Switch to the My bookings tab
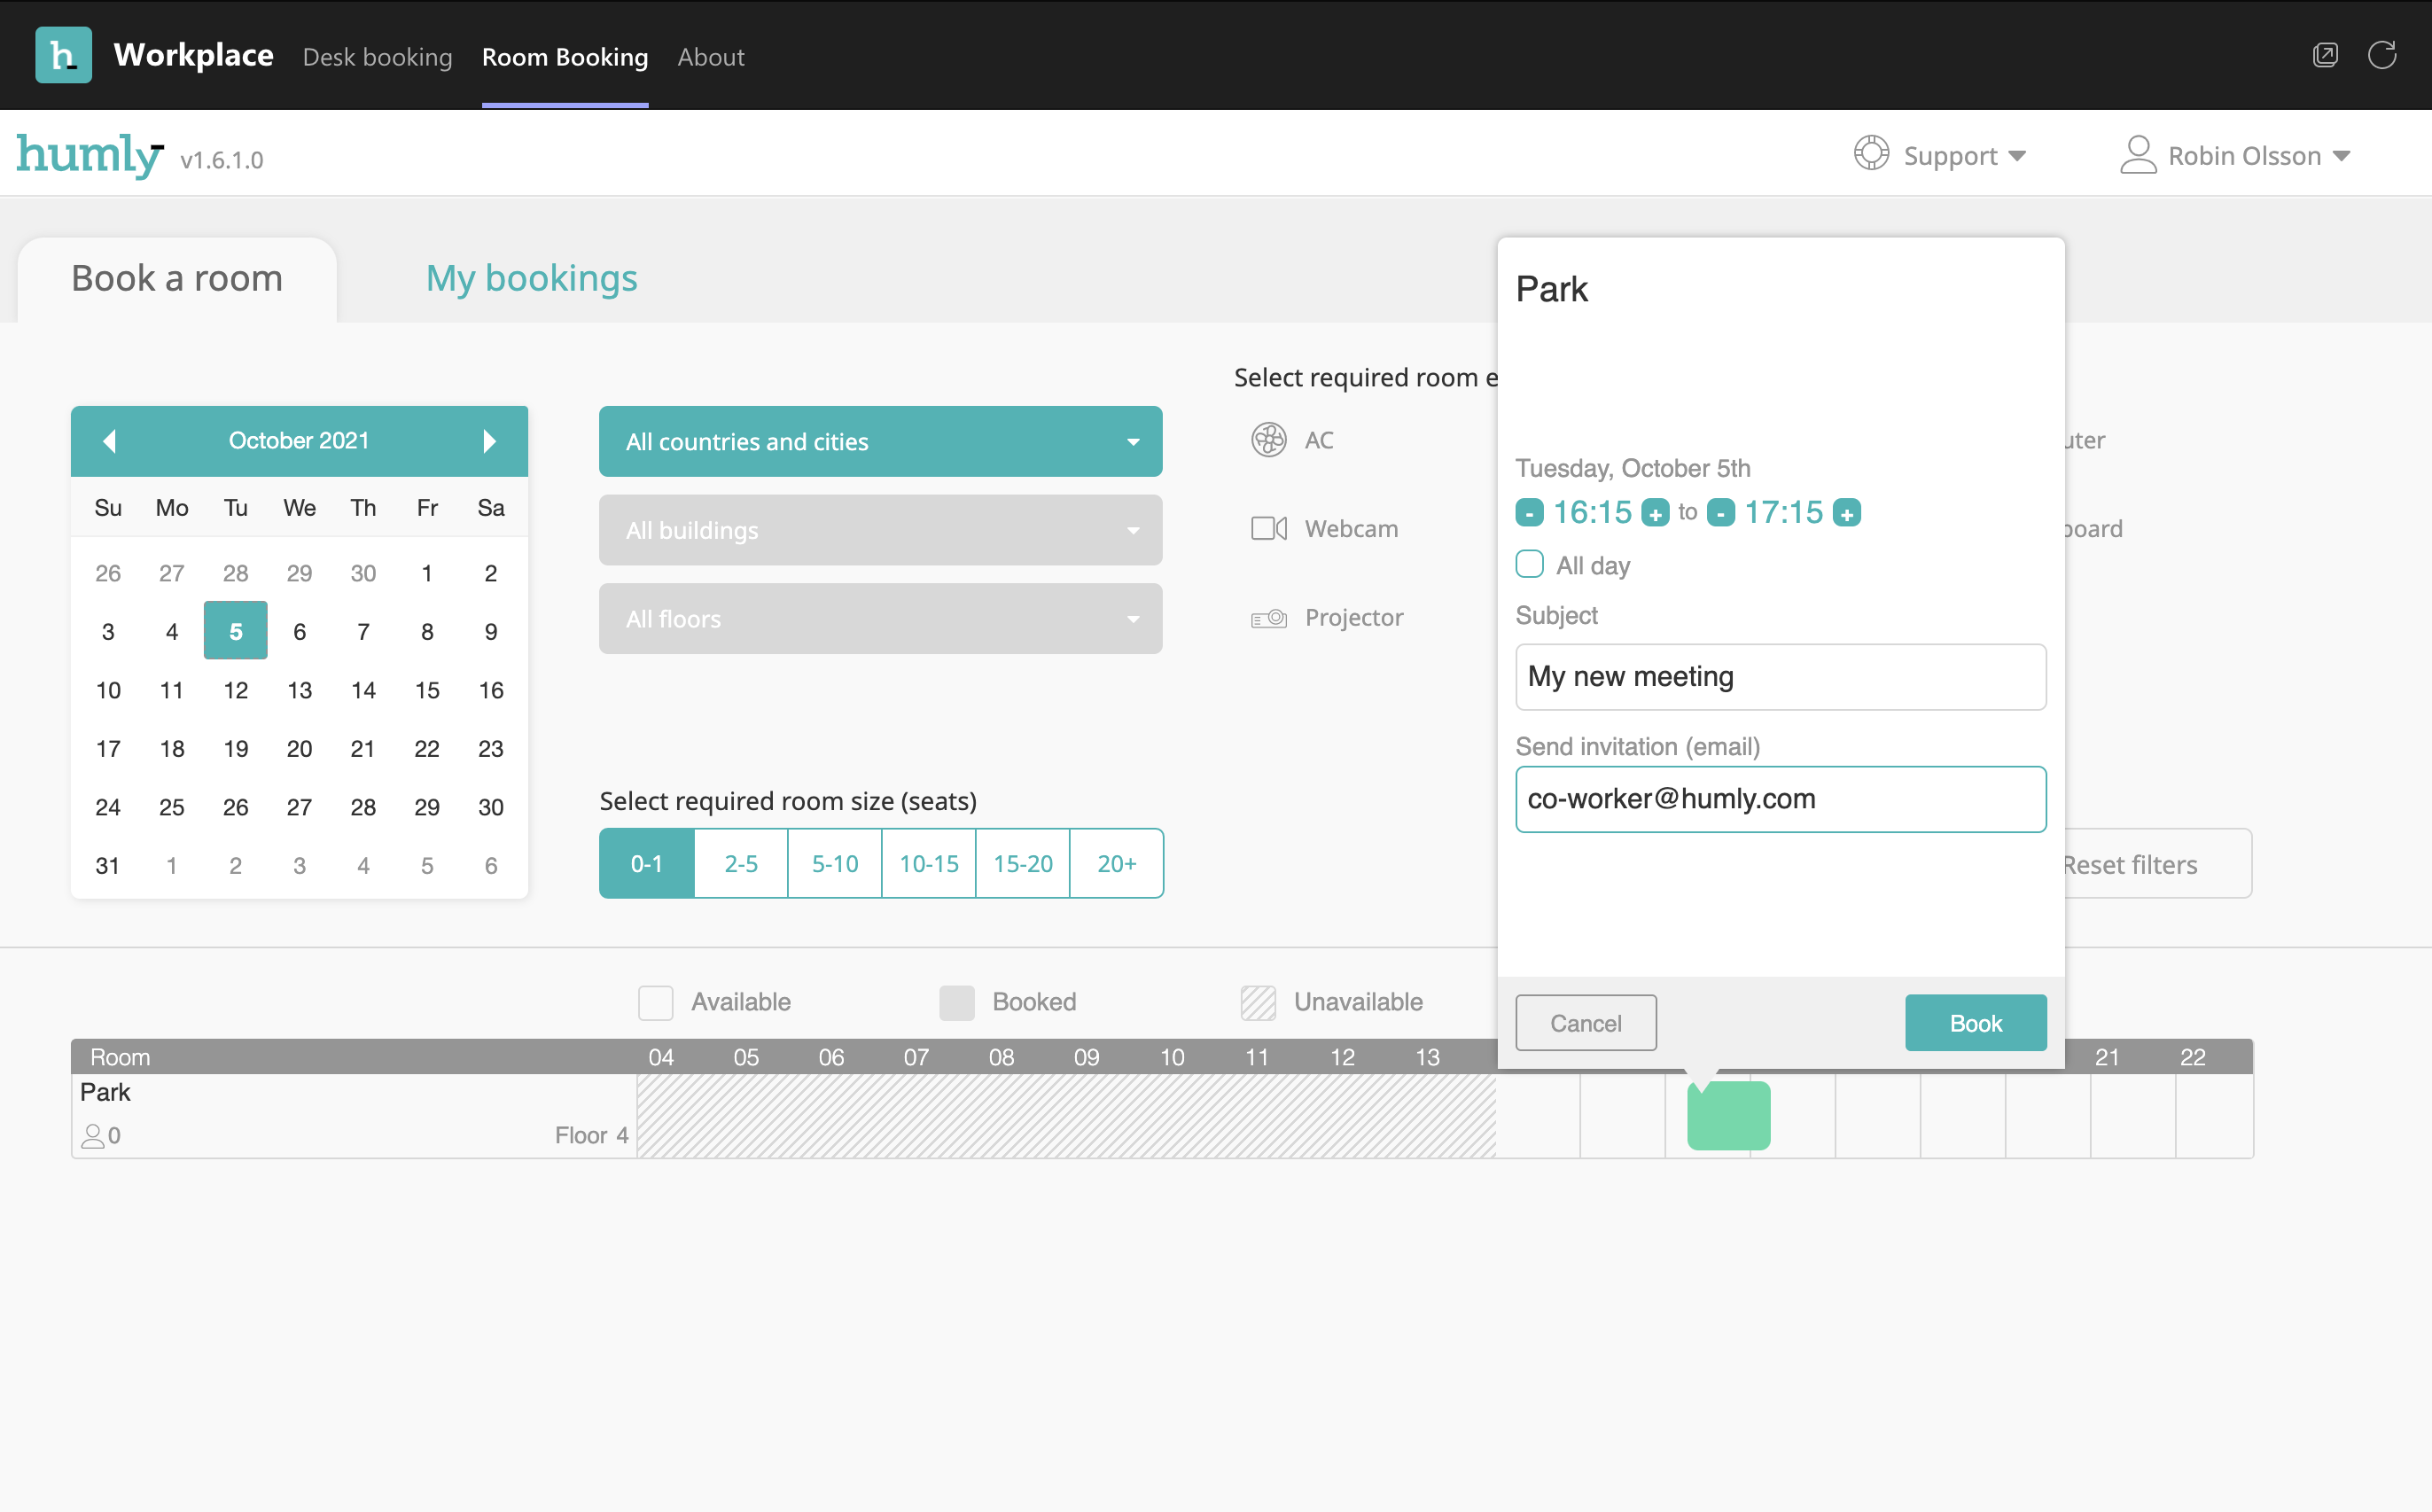Viewport: 2432px width, 1512px height. (x=531, y=278)
